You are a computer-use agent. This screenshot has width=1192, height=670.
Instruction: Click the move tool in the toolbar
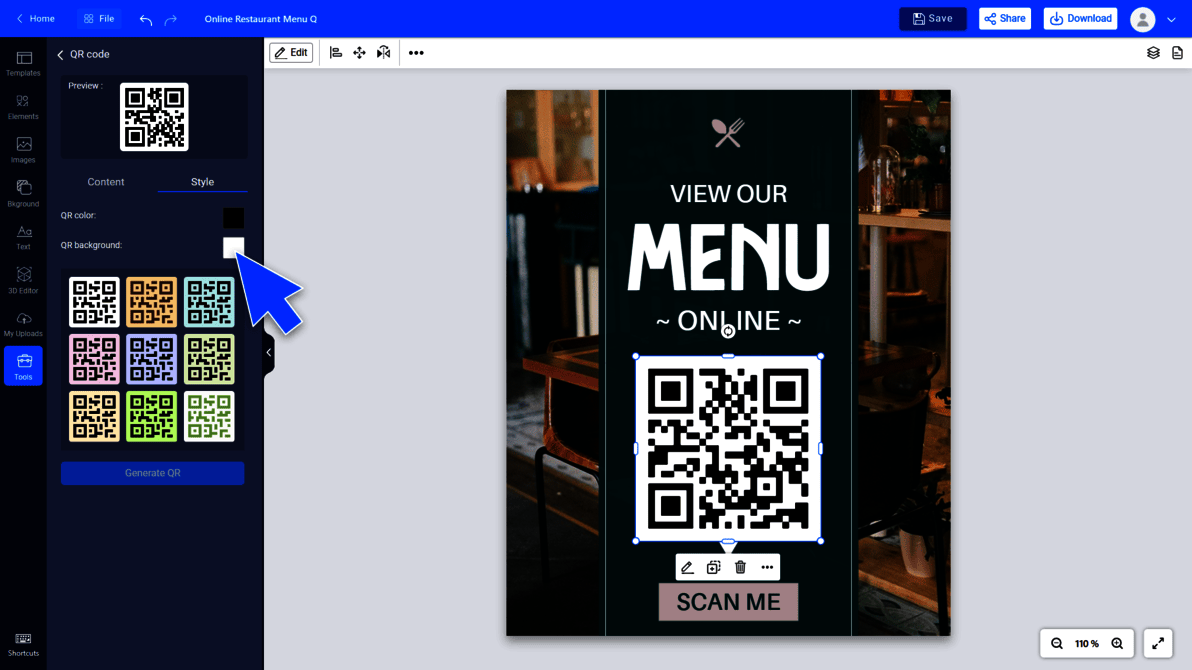point(359,52)
